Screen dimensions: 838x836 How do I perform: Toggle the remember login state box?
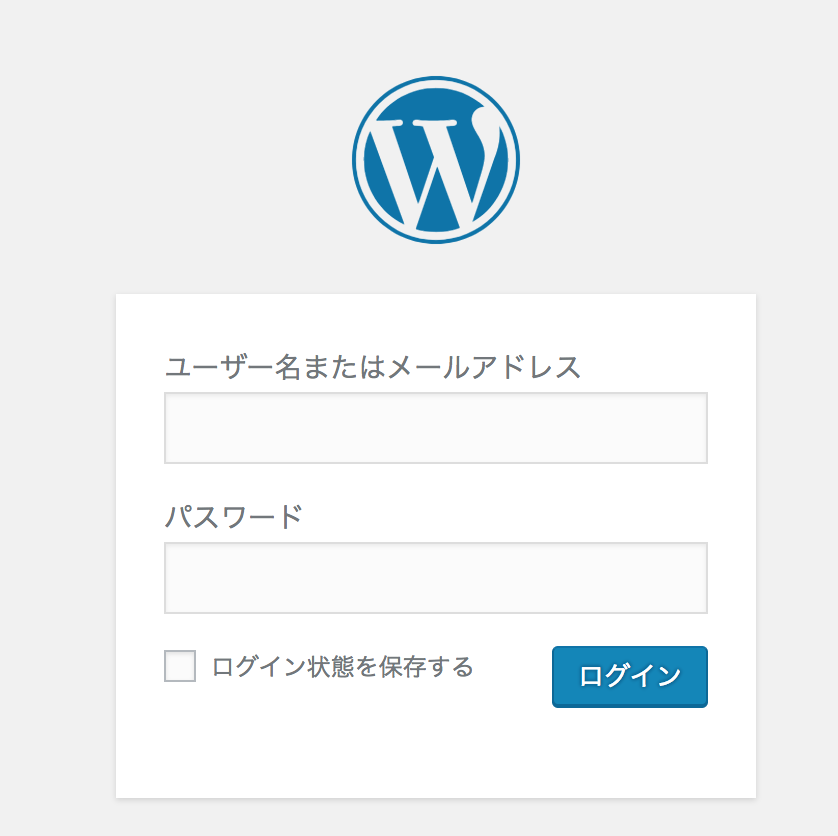[180, 666]
